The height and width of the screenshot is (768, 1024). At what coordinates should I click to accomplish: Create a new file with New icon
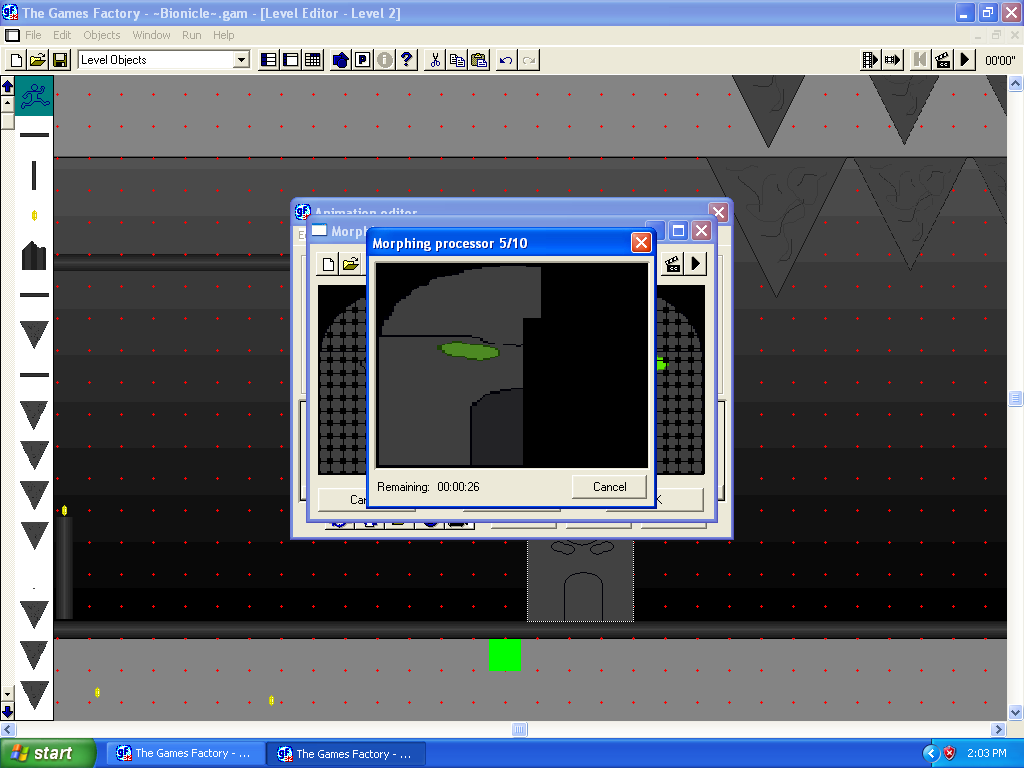[14, 60]
